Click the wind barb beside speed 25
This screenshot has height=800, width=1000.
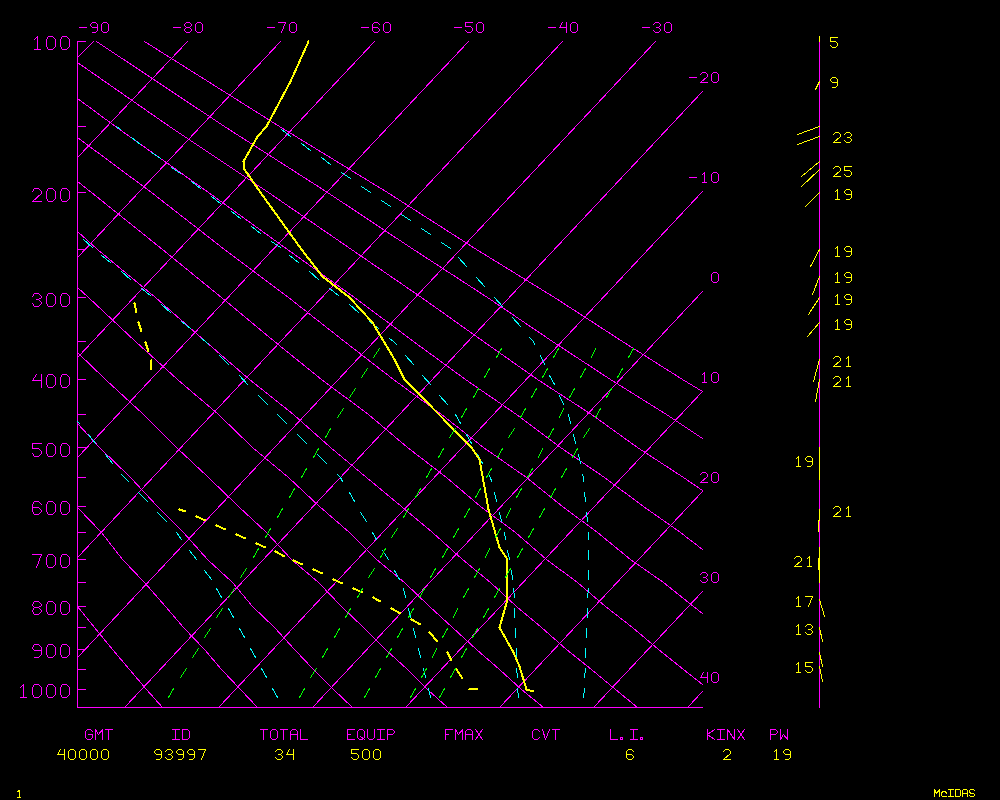click(809, 173)
